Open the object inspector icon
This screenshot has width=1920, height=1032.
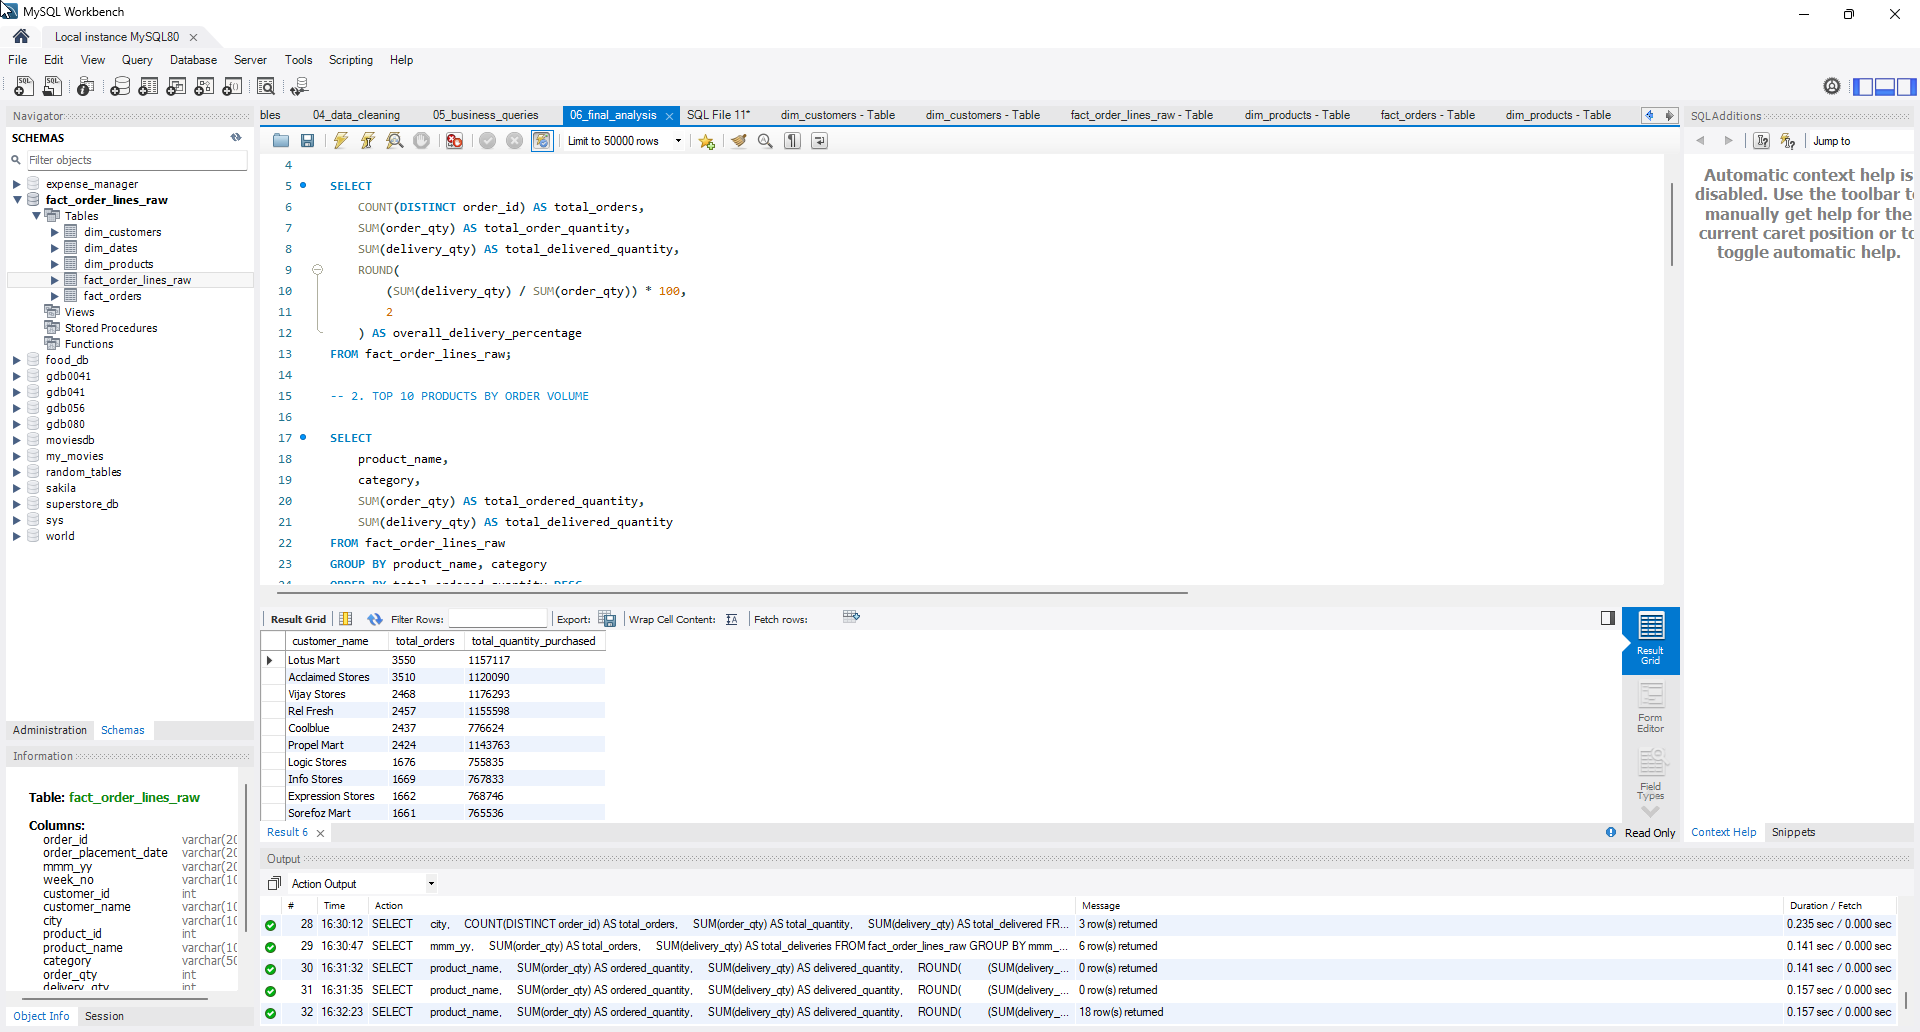[86, 87]
